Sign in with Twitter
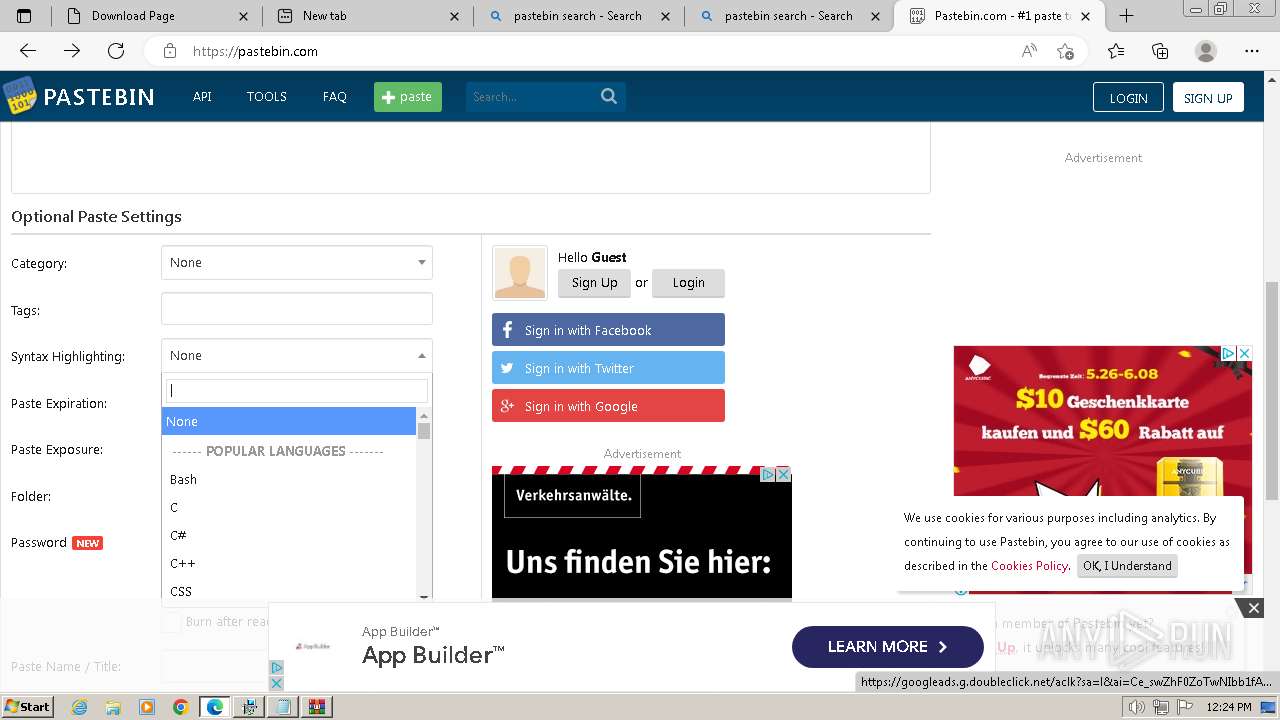This screenshot has height=720, width=1280. pyautogui.click(x=608, y=368)
